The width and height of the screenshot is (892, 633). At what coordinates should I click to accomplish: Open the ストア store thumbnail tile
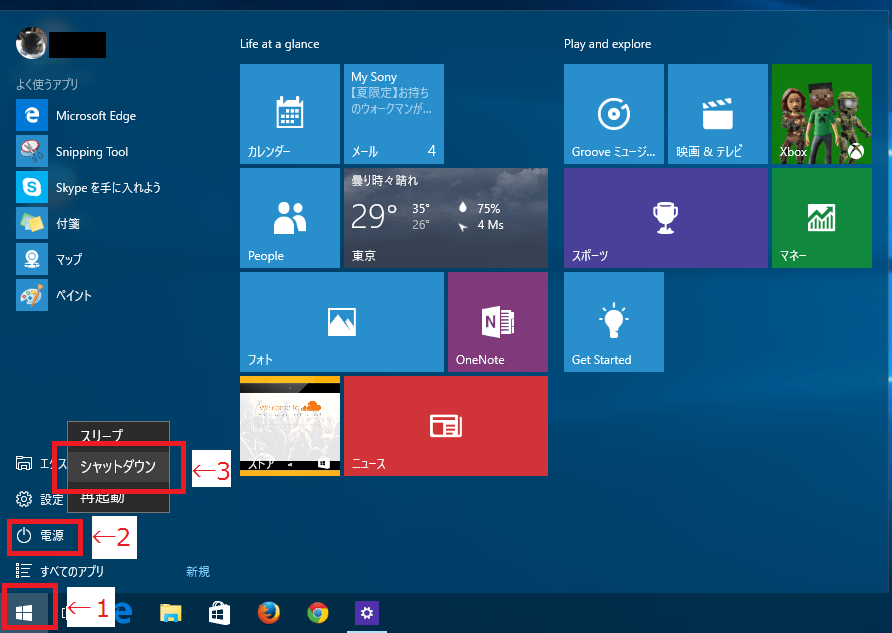(290, 425)
